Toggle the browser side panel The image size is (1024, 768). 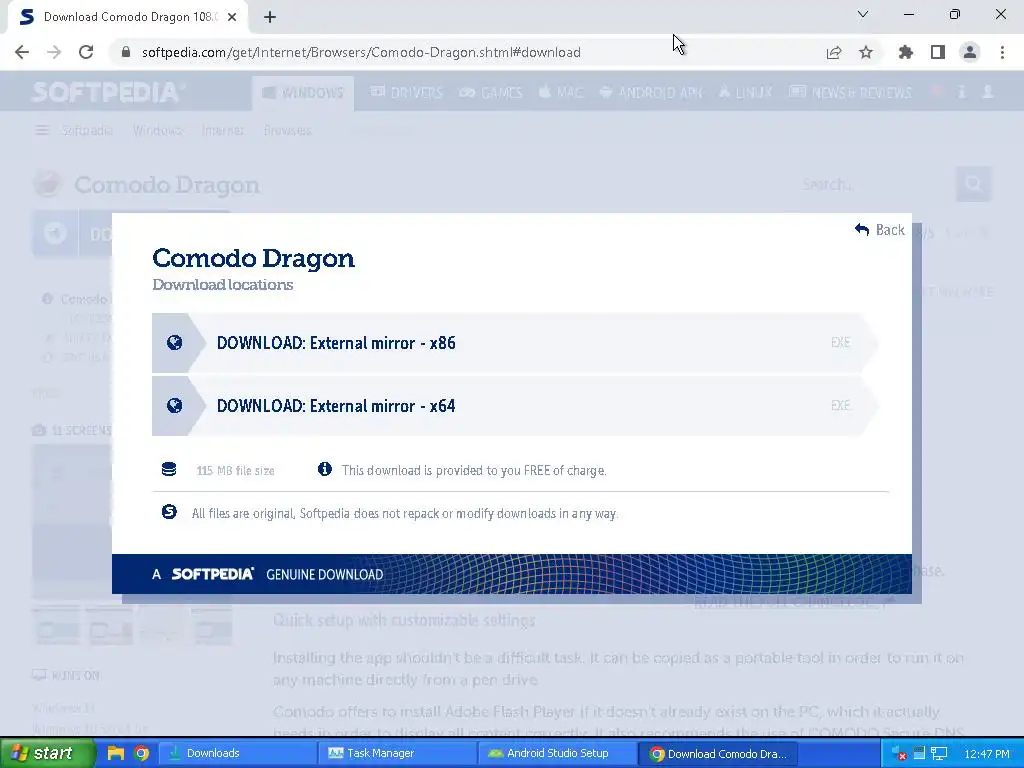938,52
